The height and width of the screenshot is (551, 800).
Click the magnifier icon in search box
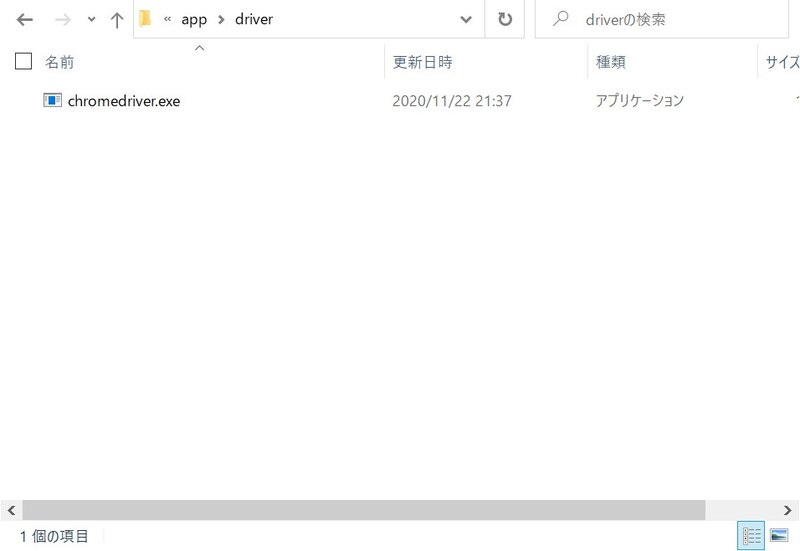click(562, 19)
